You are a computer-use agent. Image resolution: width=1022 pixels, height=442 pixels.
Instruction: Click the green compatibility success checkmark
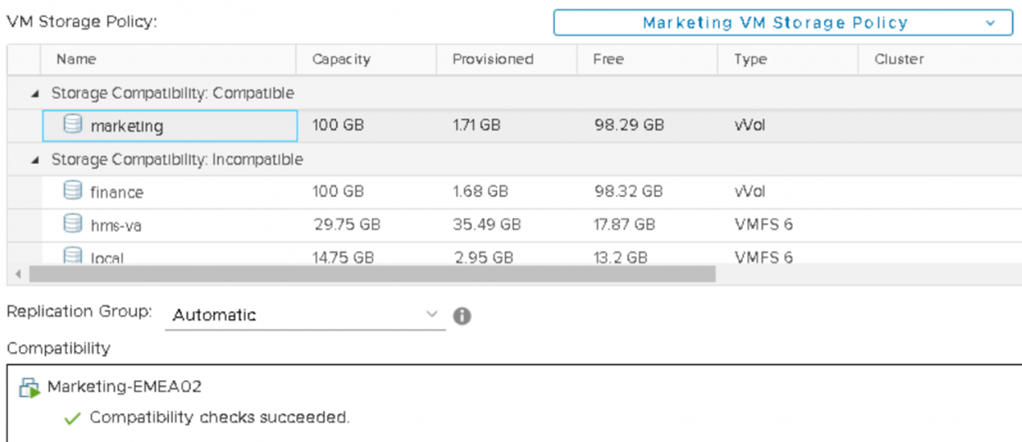click(x=72, y=418)
